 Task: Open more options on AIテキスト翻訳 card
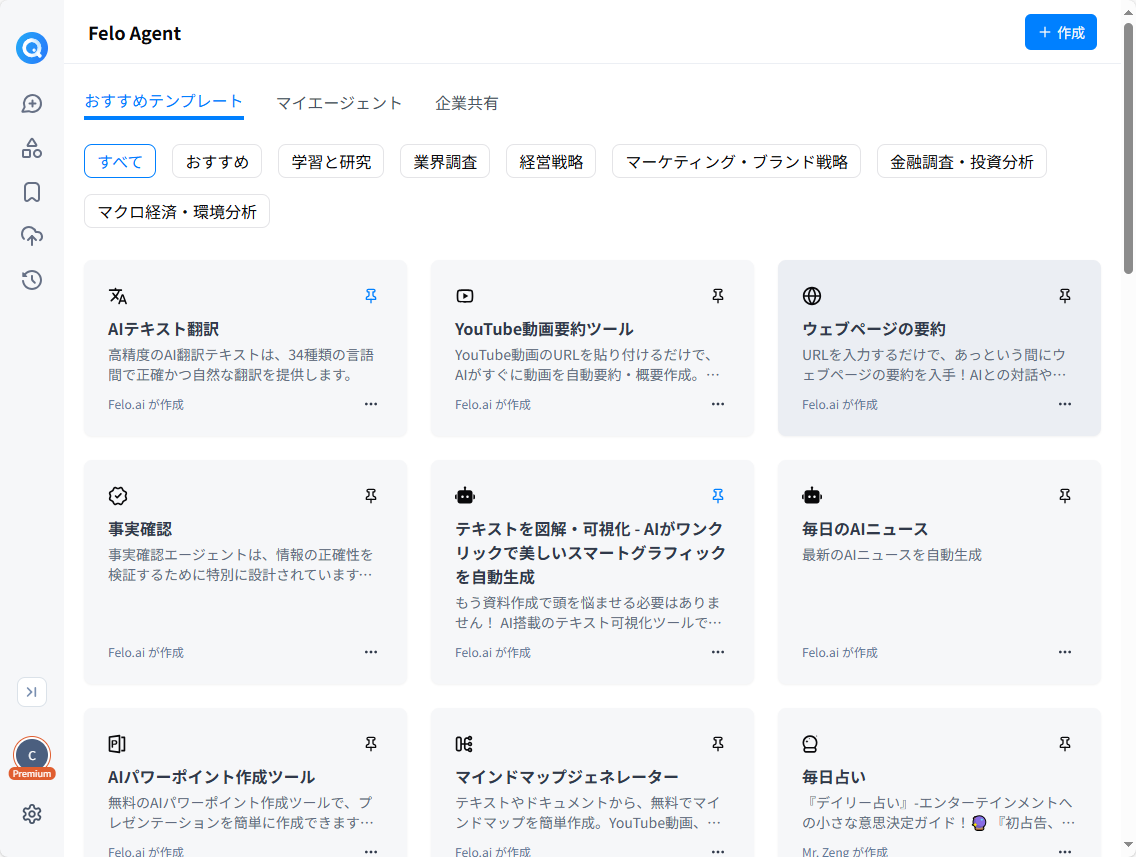pyautogui.click(x=371, y=404)
